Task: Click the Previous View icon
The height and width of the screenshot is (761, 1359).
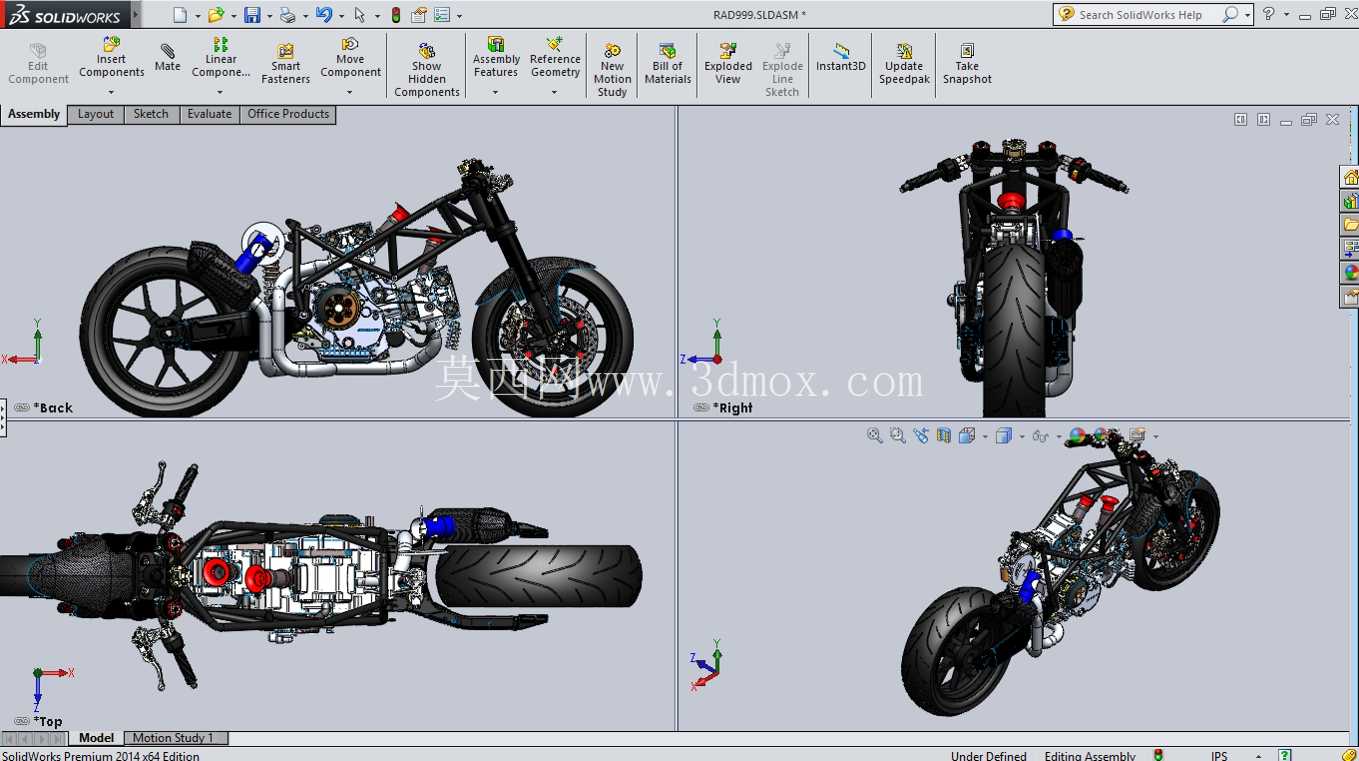Action: 921,436
